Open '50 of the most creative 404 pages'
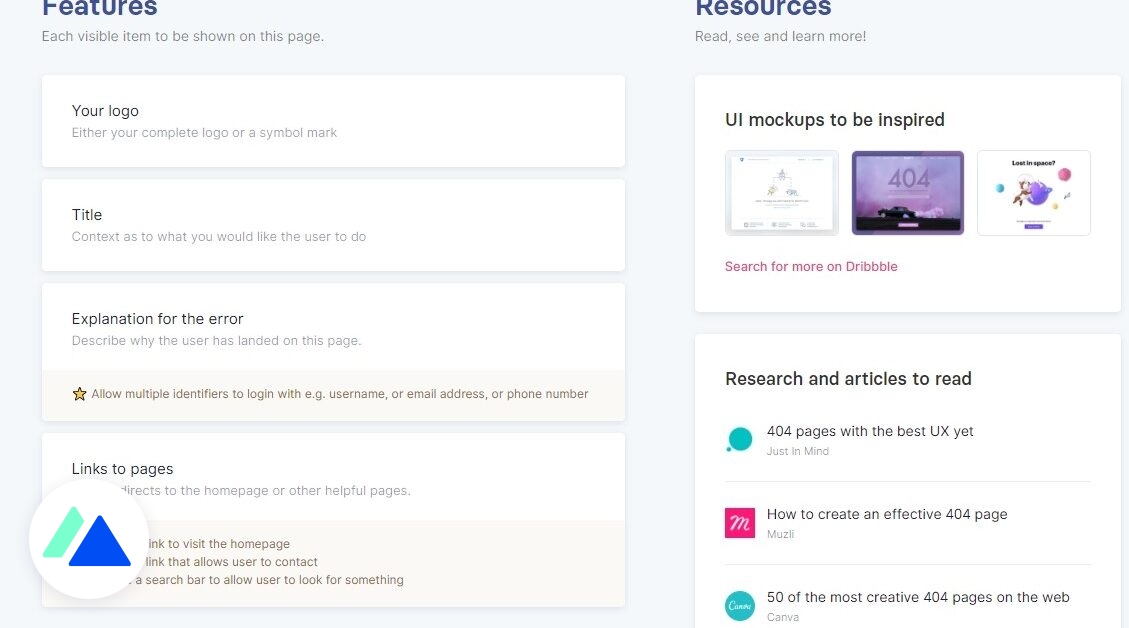The height and width of the screenshot is (628, 1129). [918, 597]
